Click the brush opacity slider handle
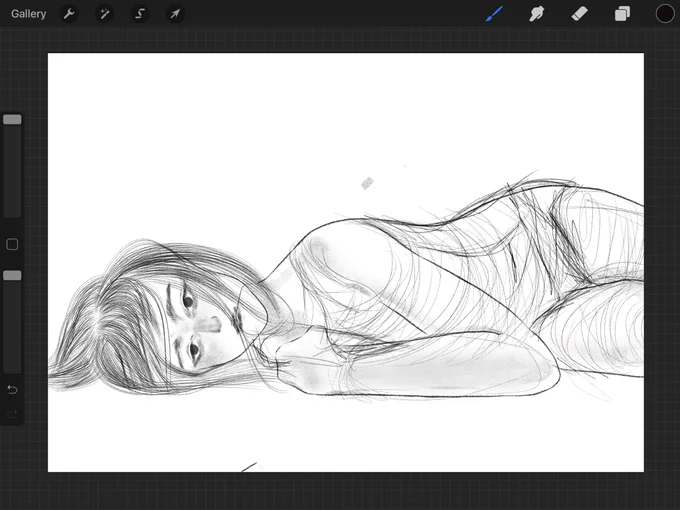 [12, 275]
